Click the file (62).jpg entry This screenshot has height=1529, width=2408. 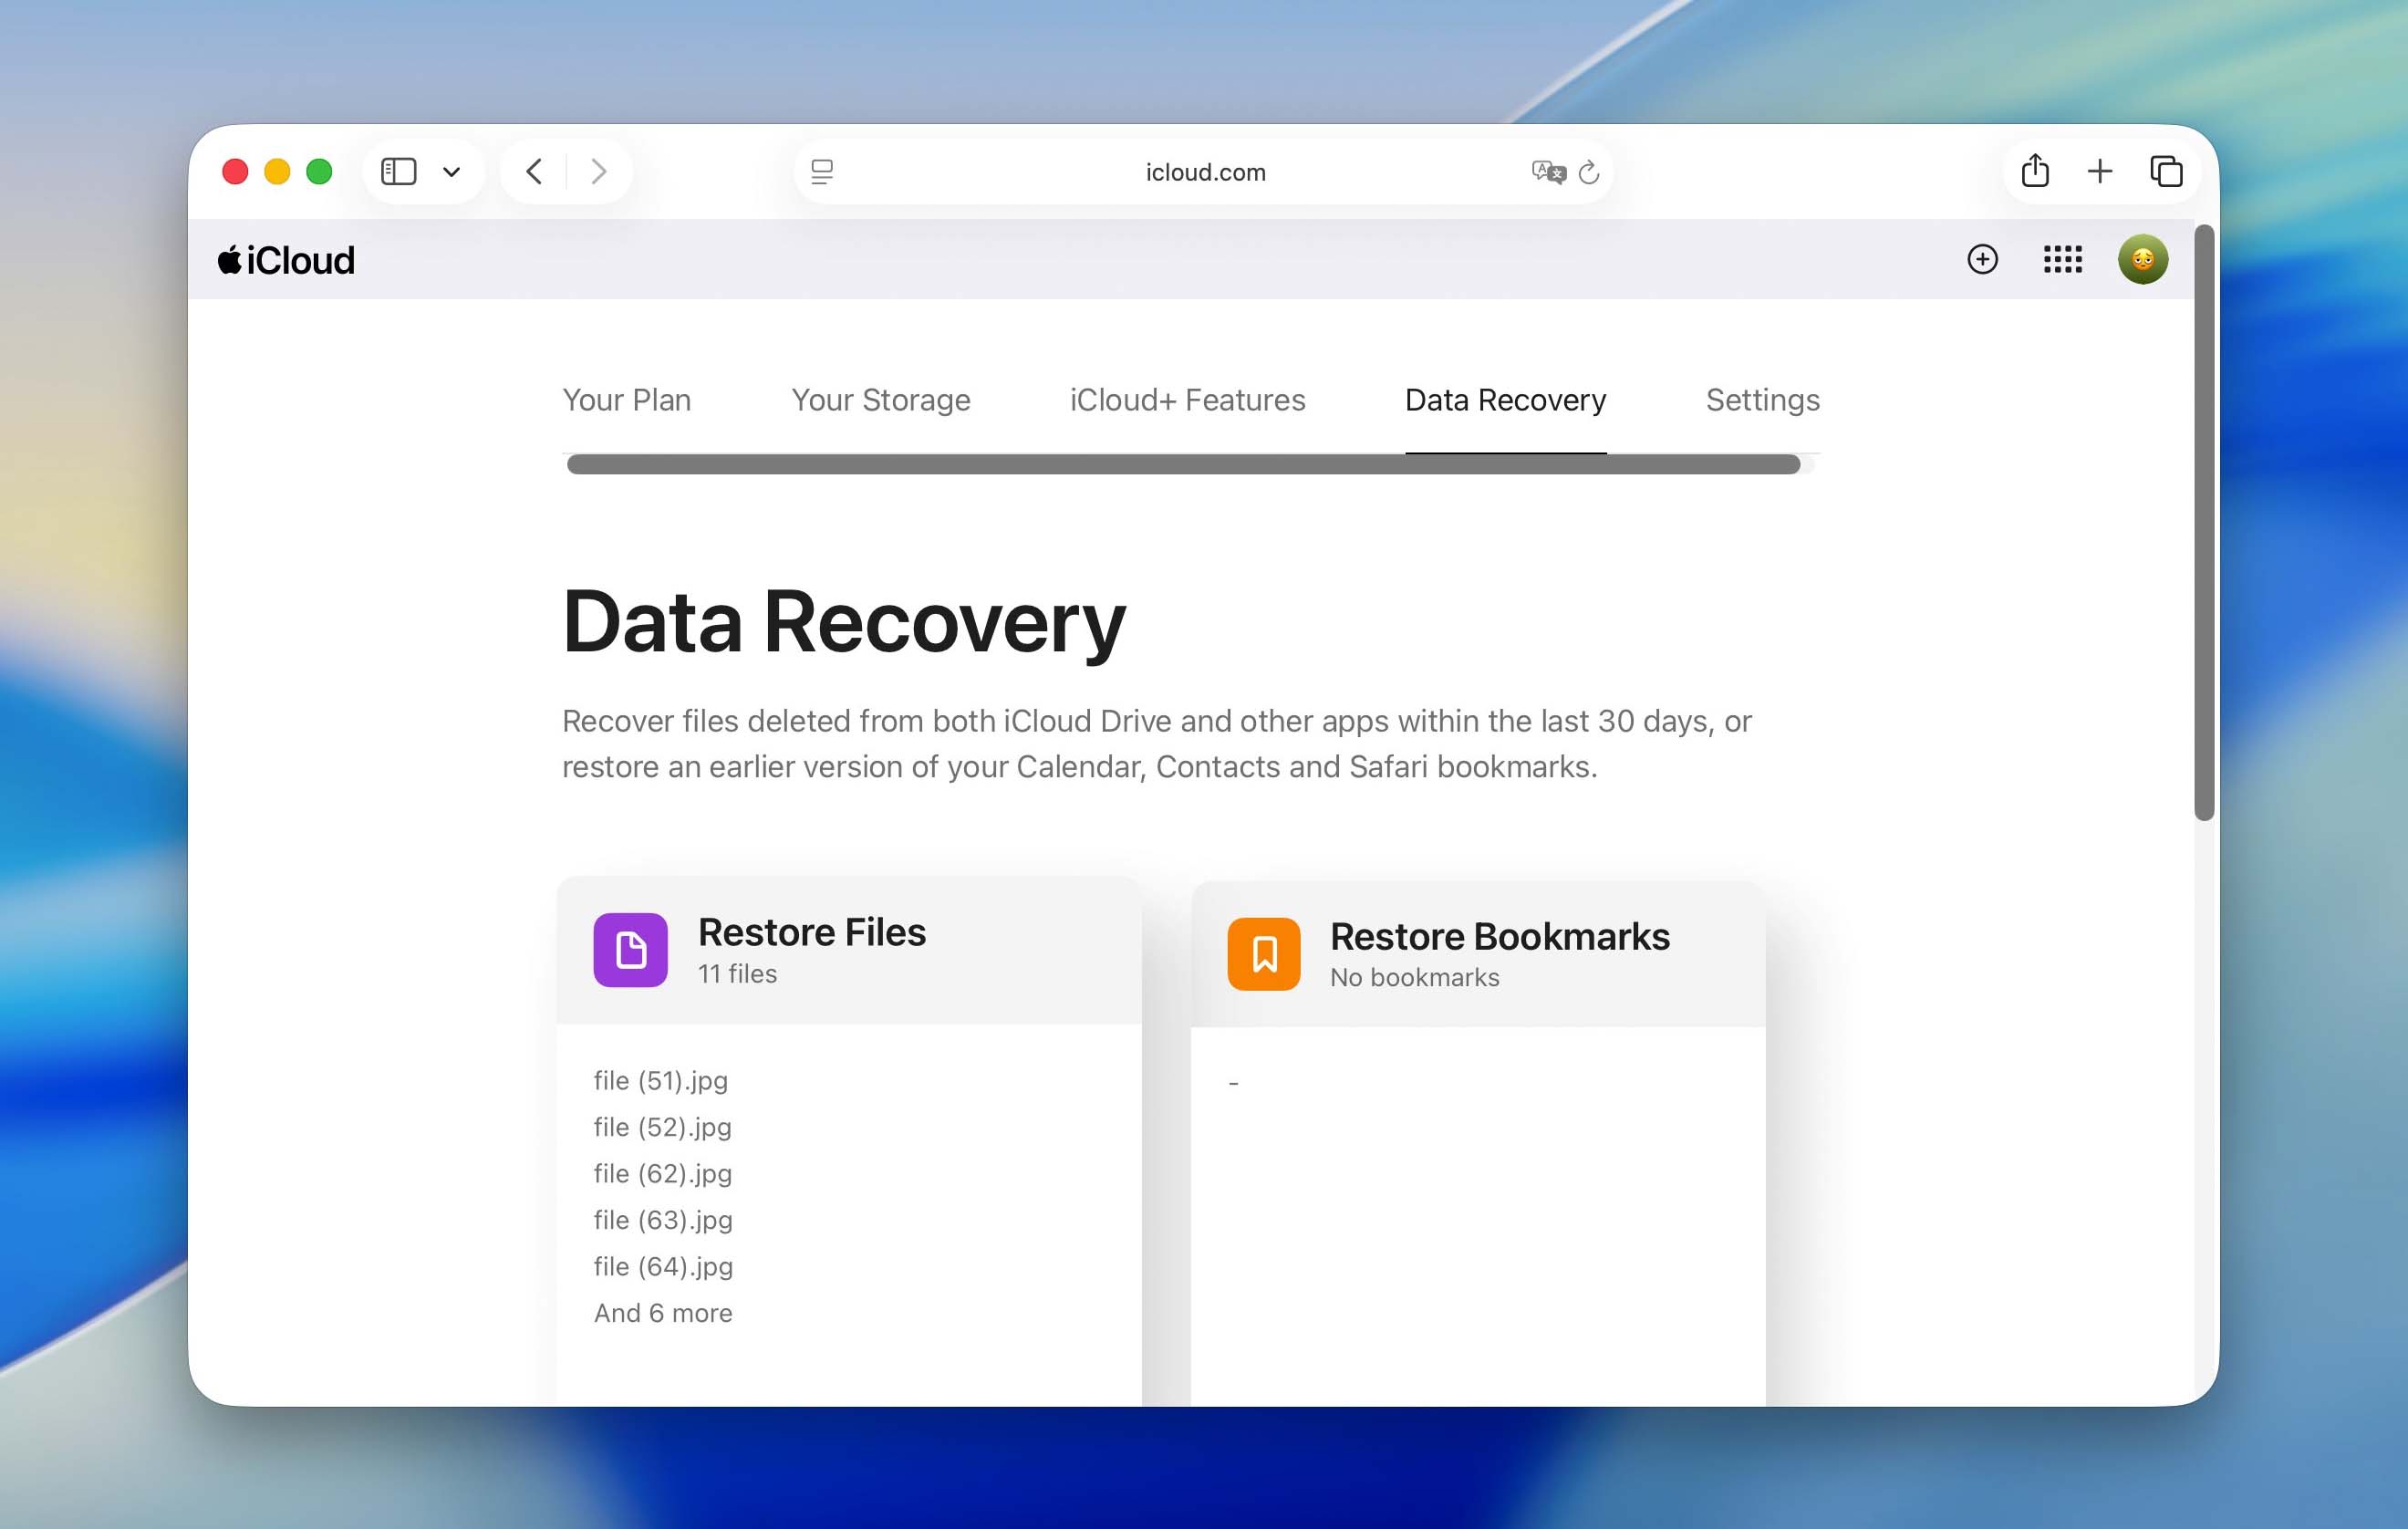click(662, 1174)
